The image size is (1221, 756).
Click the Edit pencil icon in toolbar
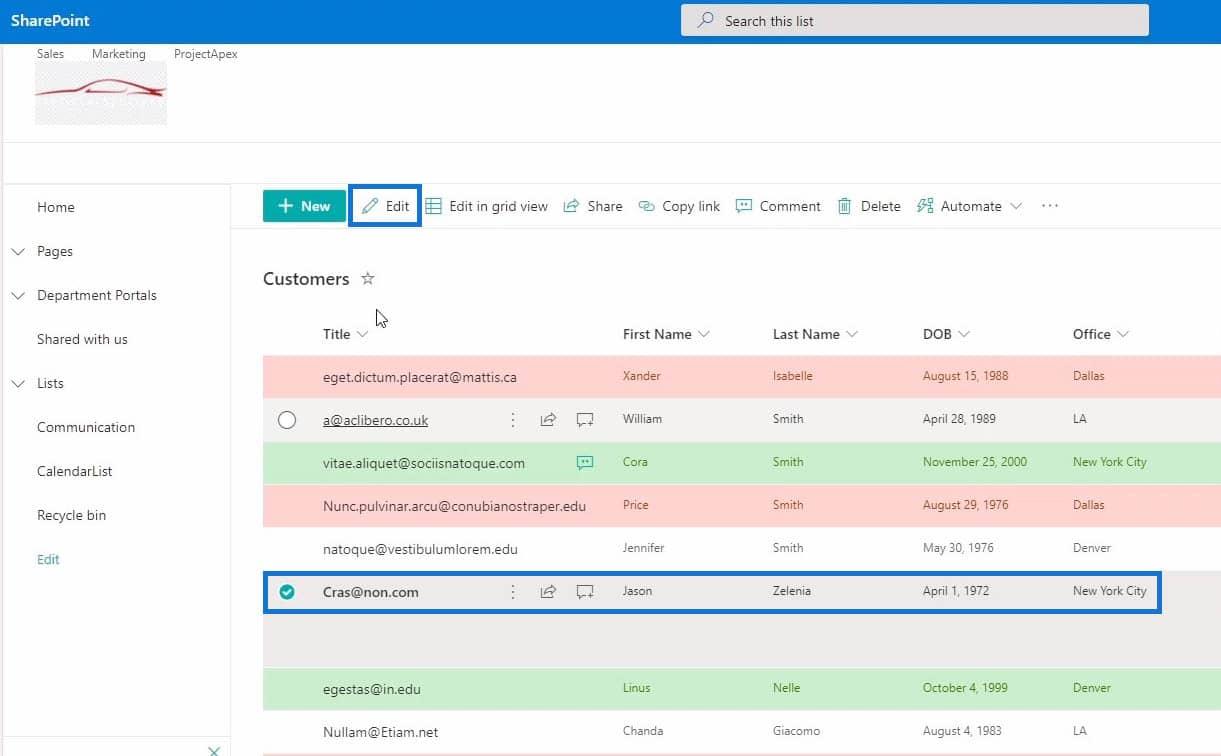[x=370, y=206]
